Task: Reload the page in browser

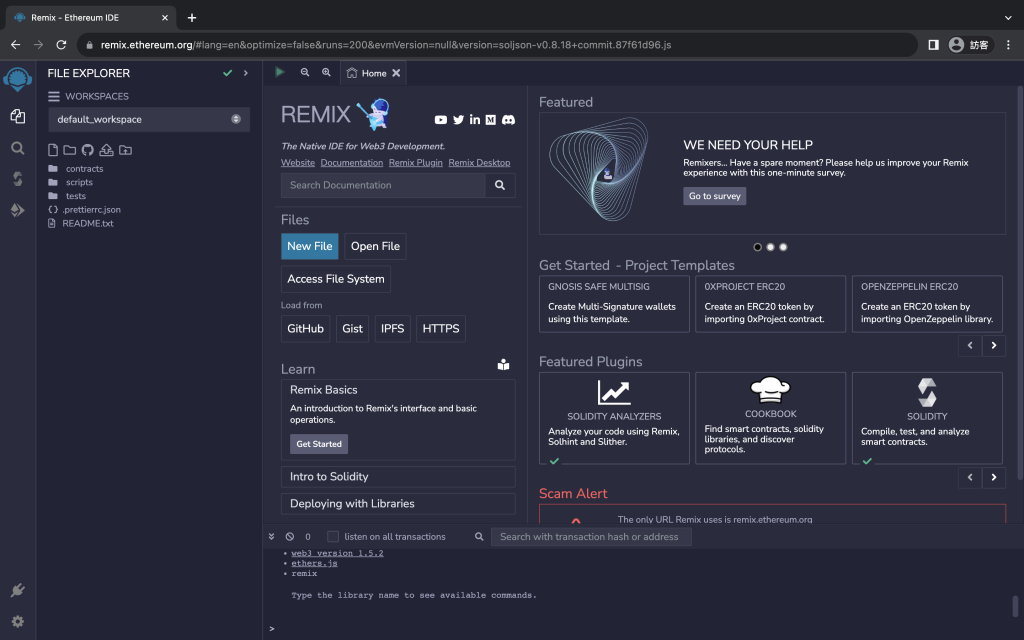Action: pos(61,45)
